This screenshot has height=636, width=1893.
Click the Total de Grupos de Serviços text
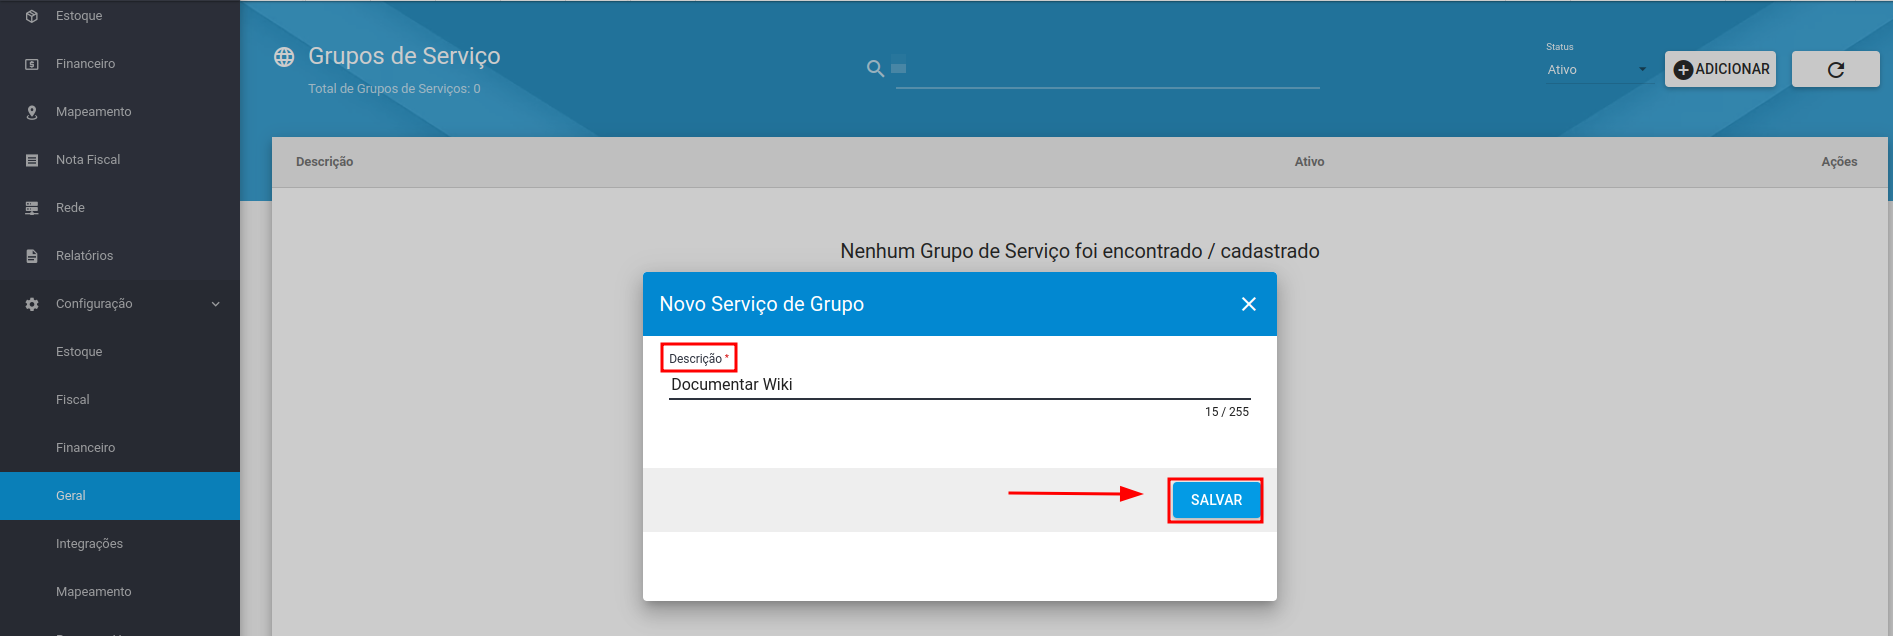[x=394, y=89]
